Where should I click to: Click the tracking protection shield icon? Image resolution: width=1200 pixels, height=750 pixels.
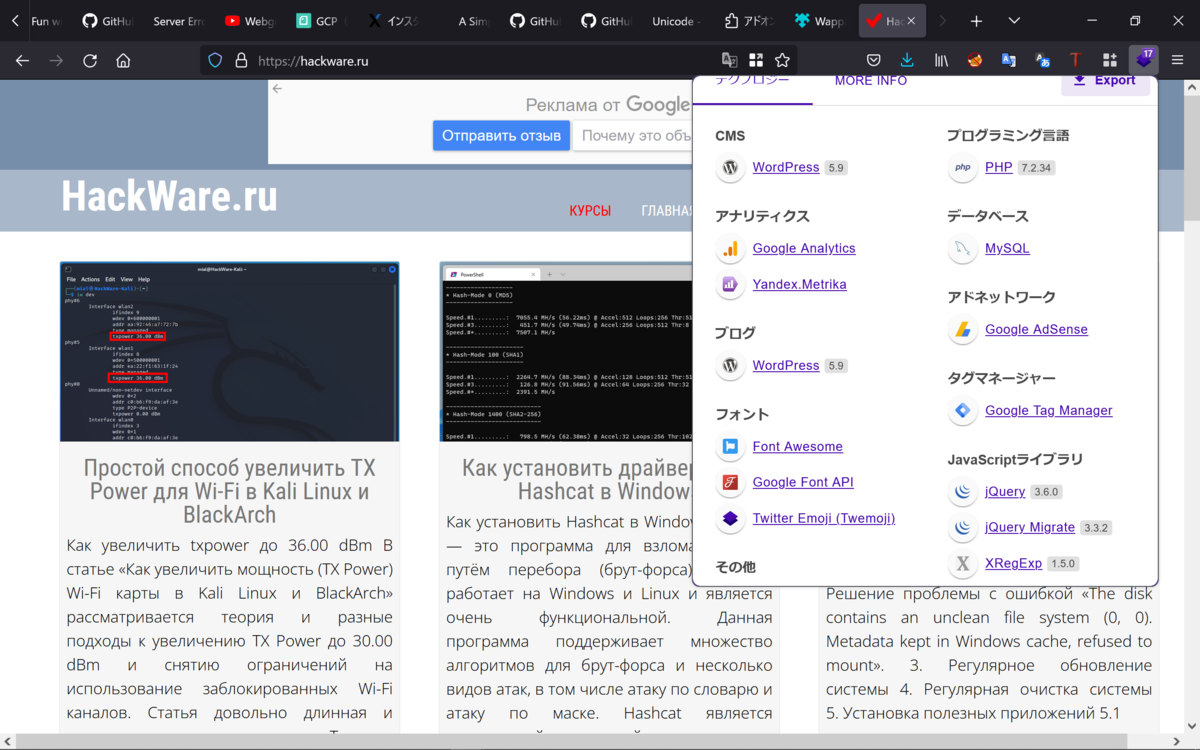215,60
